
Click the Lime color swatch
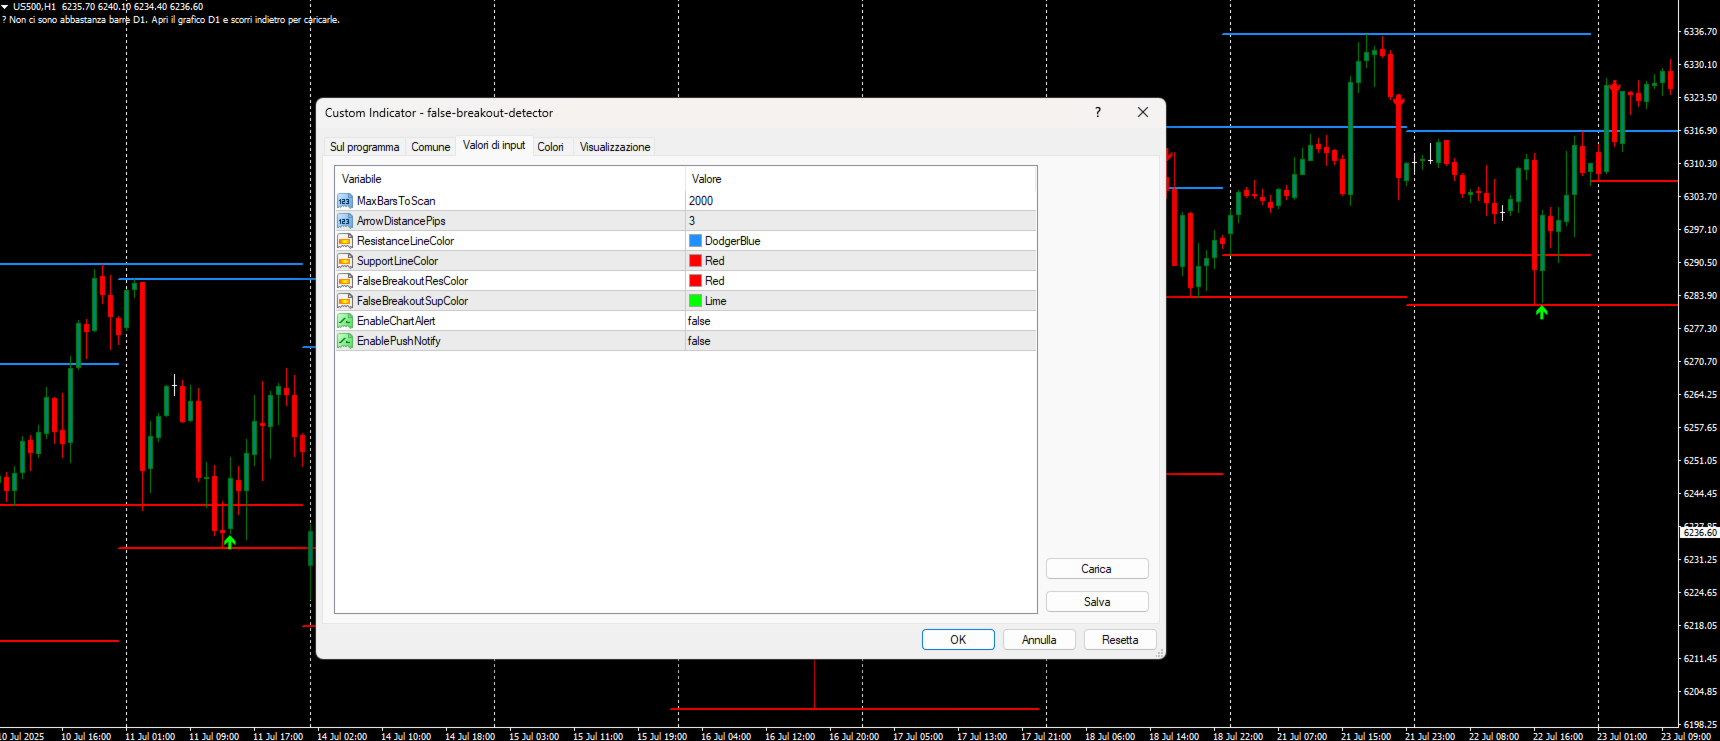[695, 301]
